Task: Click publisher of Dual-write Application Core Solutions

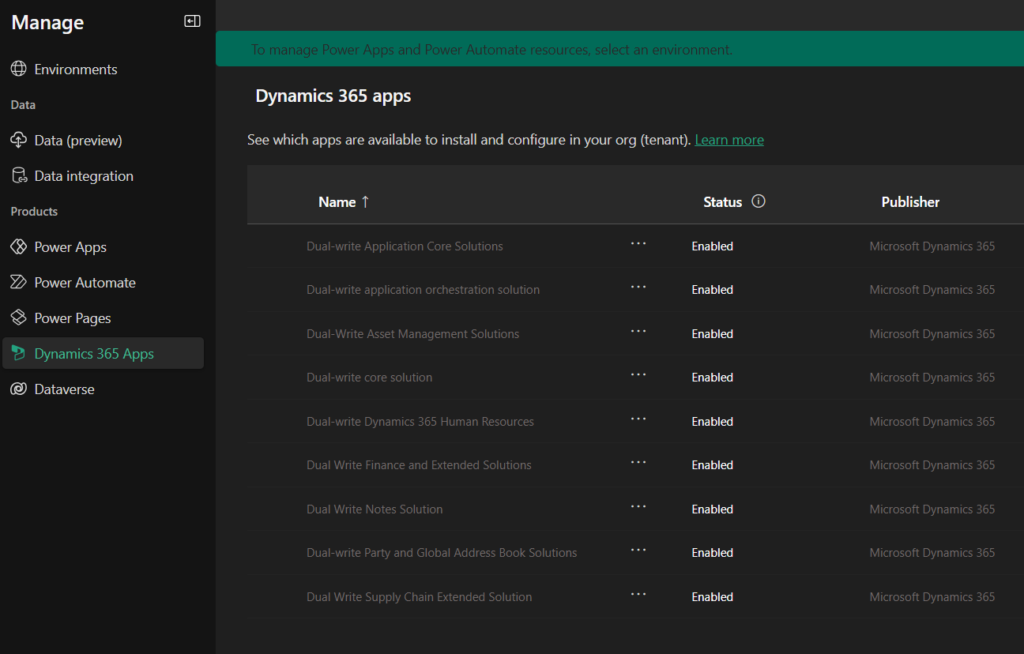Action: pyautogui.click(x=932, y=246)
